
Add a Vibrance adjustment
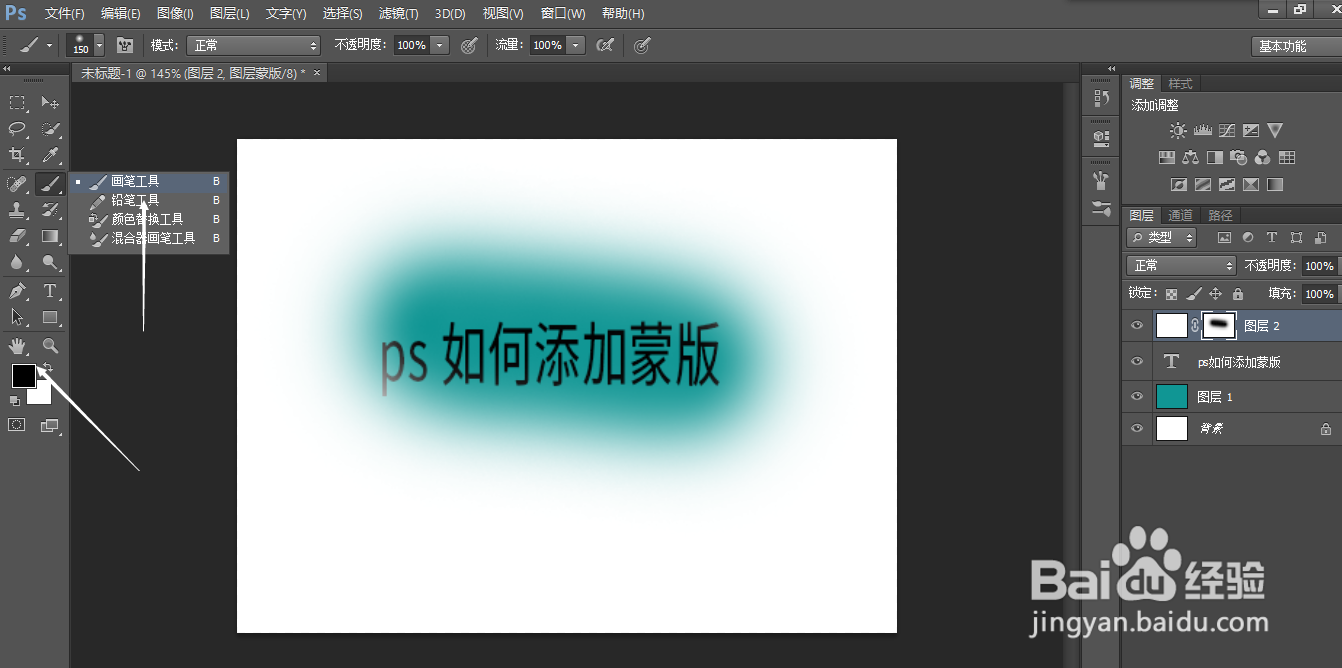[x=1274, y=130]
